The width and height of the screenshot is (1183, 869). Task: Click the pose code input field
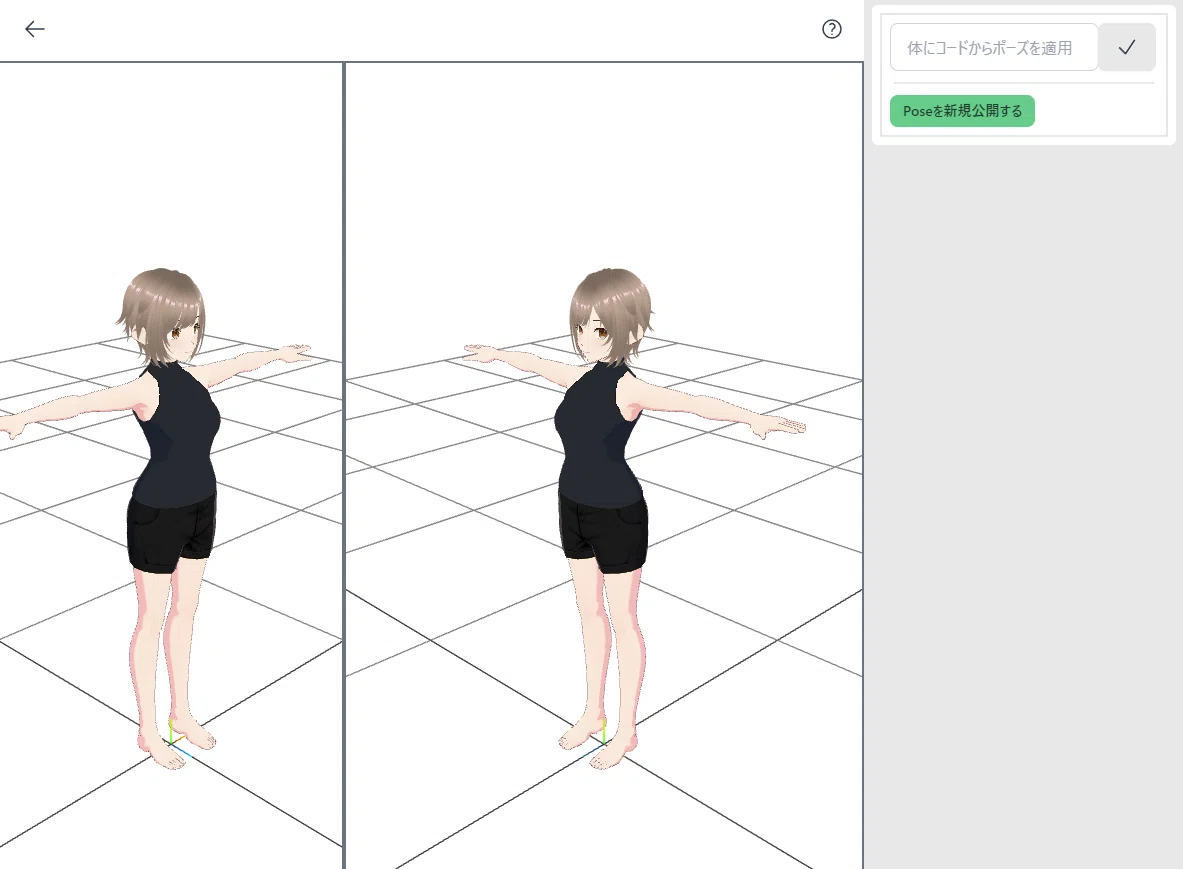994,48
